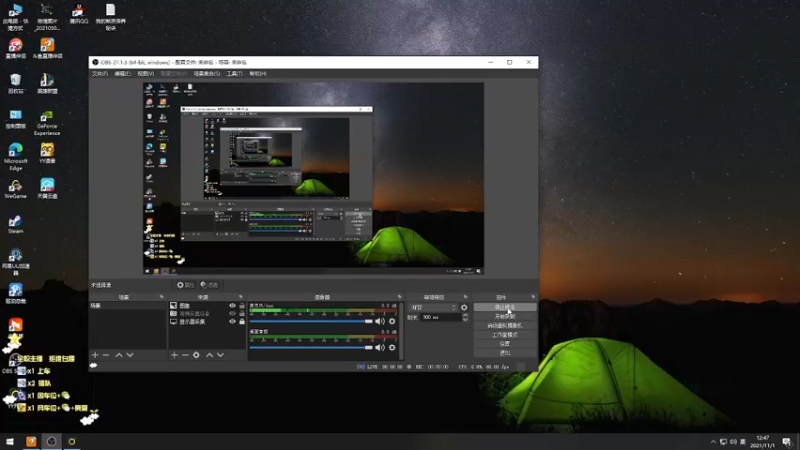The height and width of the screenshot is (450, 800).
Task: Open the Help menu in OBS
Action: pyautogui.click(x=258, y=74)
